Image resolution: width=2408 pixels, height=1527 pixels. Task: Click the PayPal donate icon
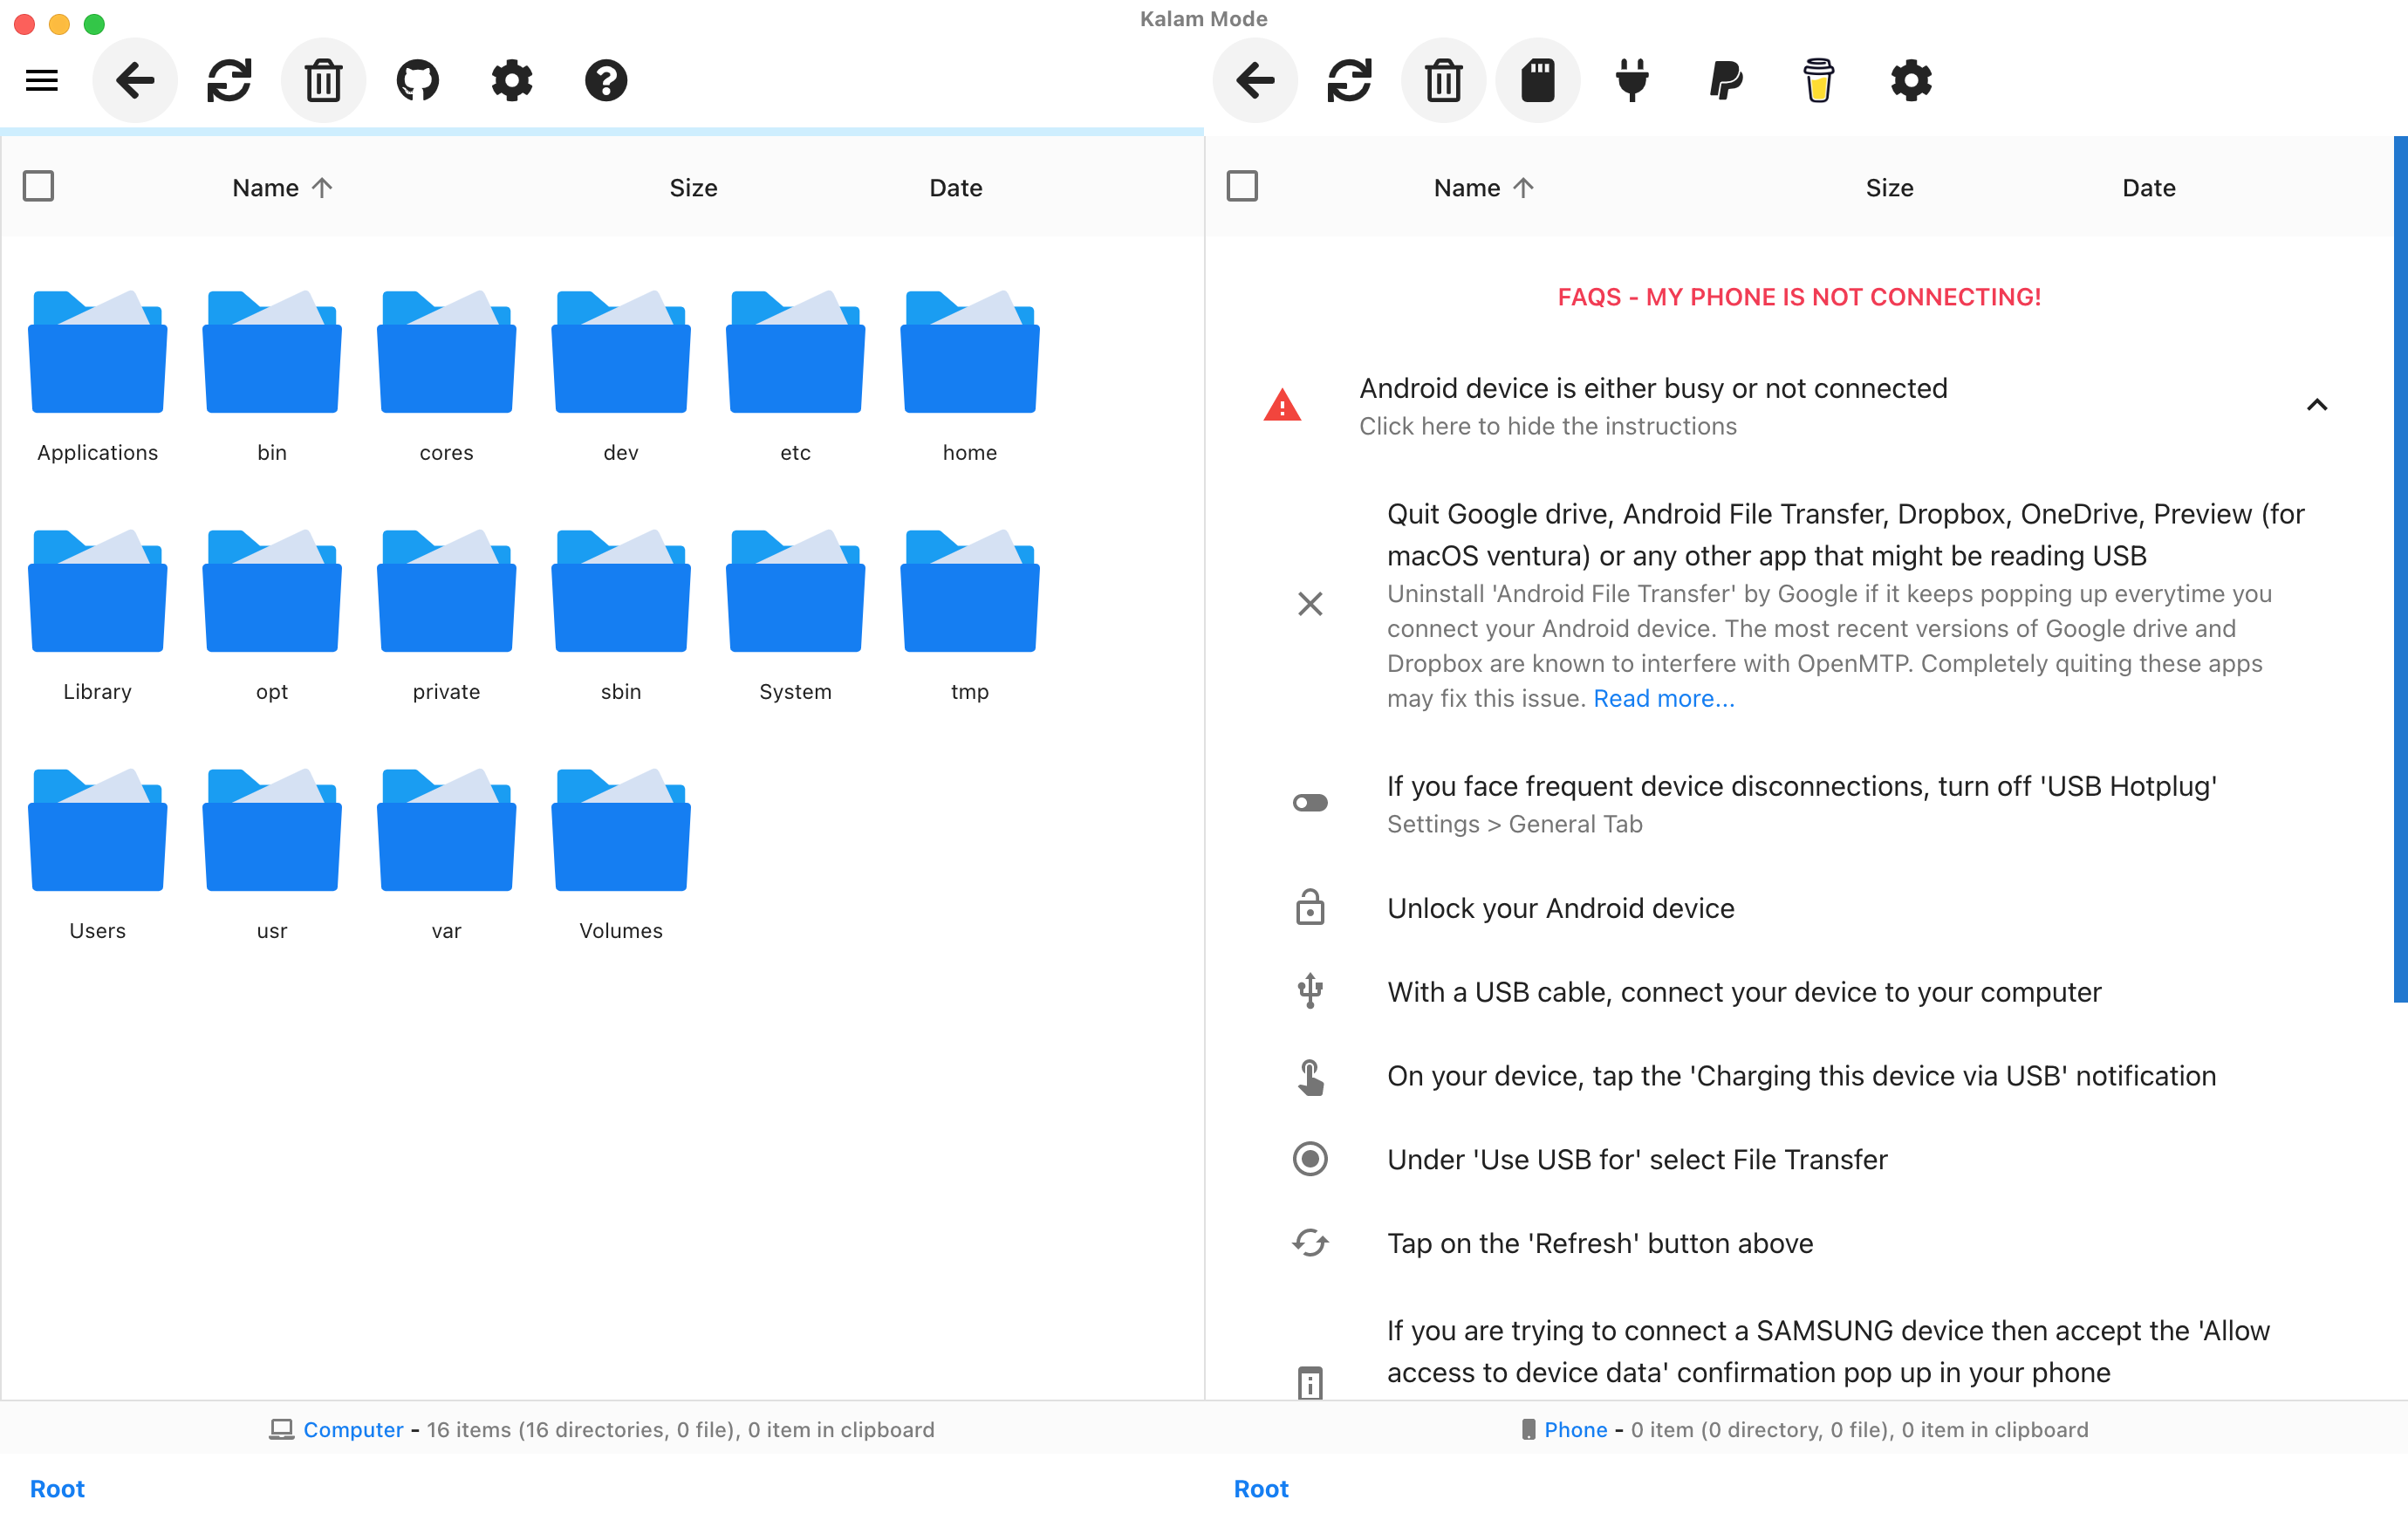[x=1725, y=80]
